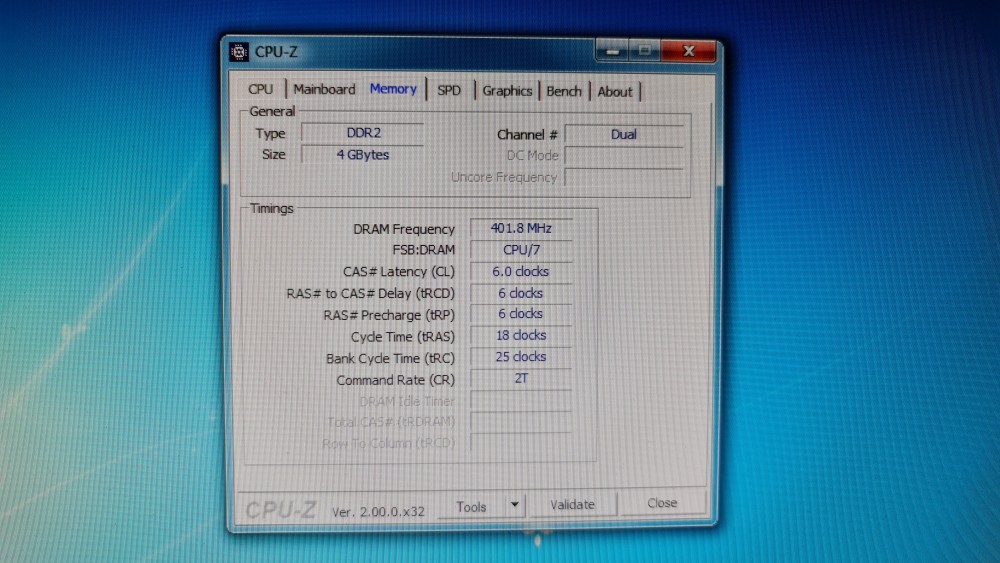
Task: Click the tRP 6 clocks value
Action: coord(521,314)
